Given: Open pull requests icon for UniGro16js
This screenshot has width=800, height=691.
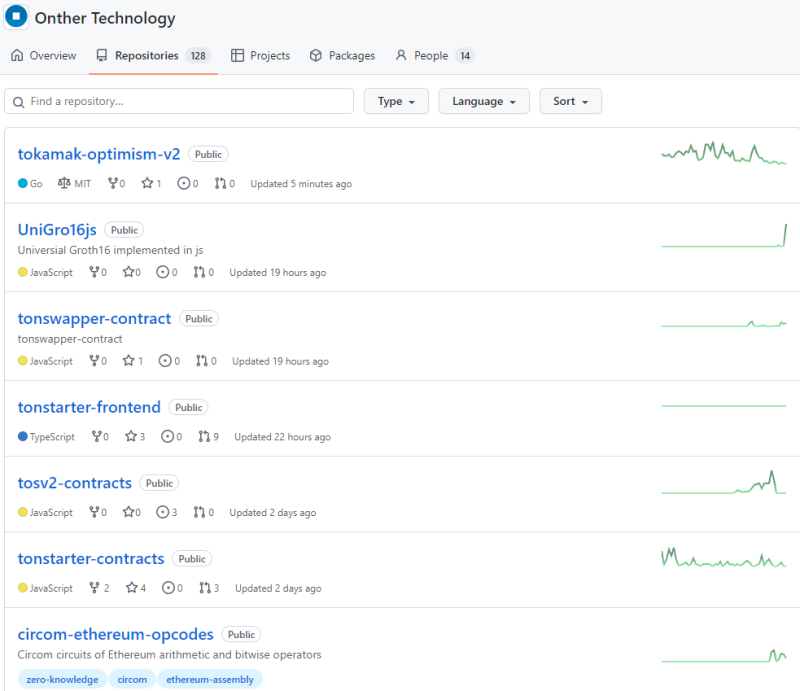Looking at the screenshot, I should [199, 272].
